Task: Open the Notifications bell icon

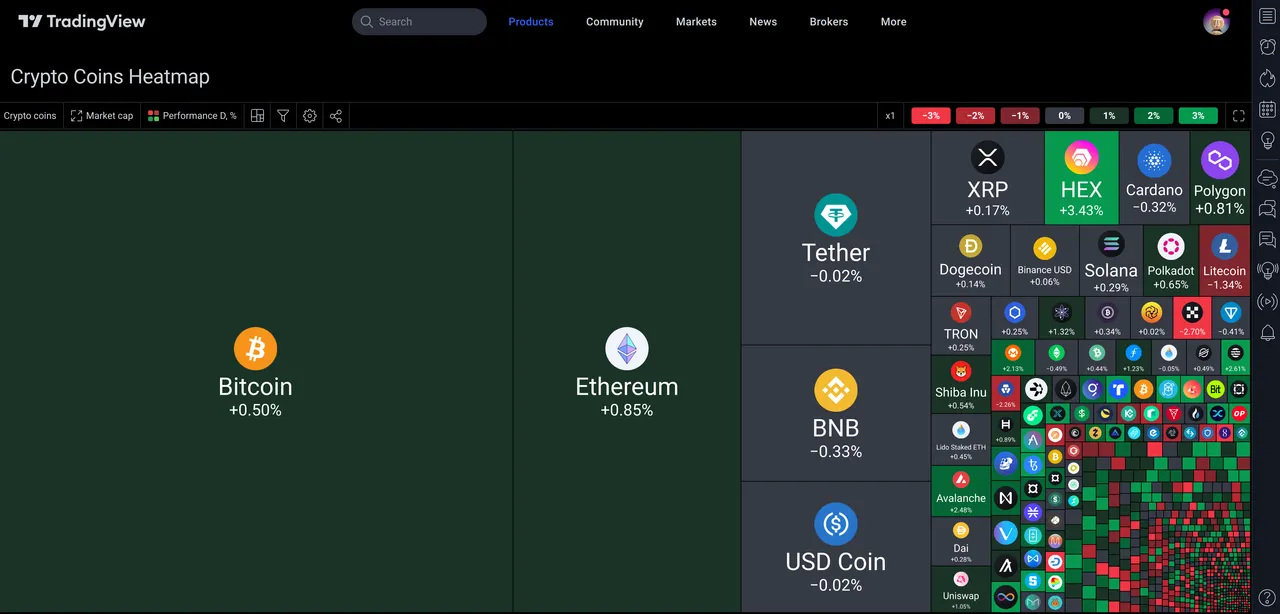Action: click(x=1267, y=332)
